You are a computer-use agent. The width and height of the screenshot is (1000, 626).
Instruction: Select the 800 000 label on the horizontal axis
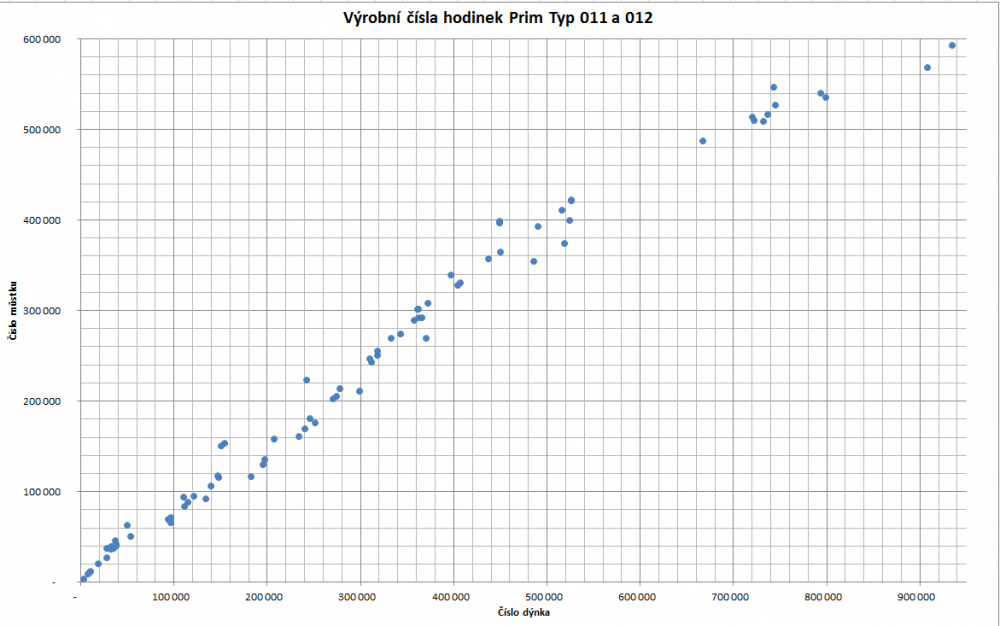(826, 597)
